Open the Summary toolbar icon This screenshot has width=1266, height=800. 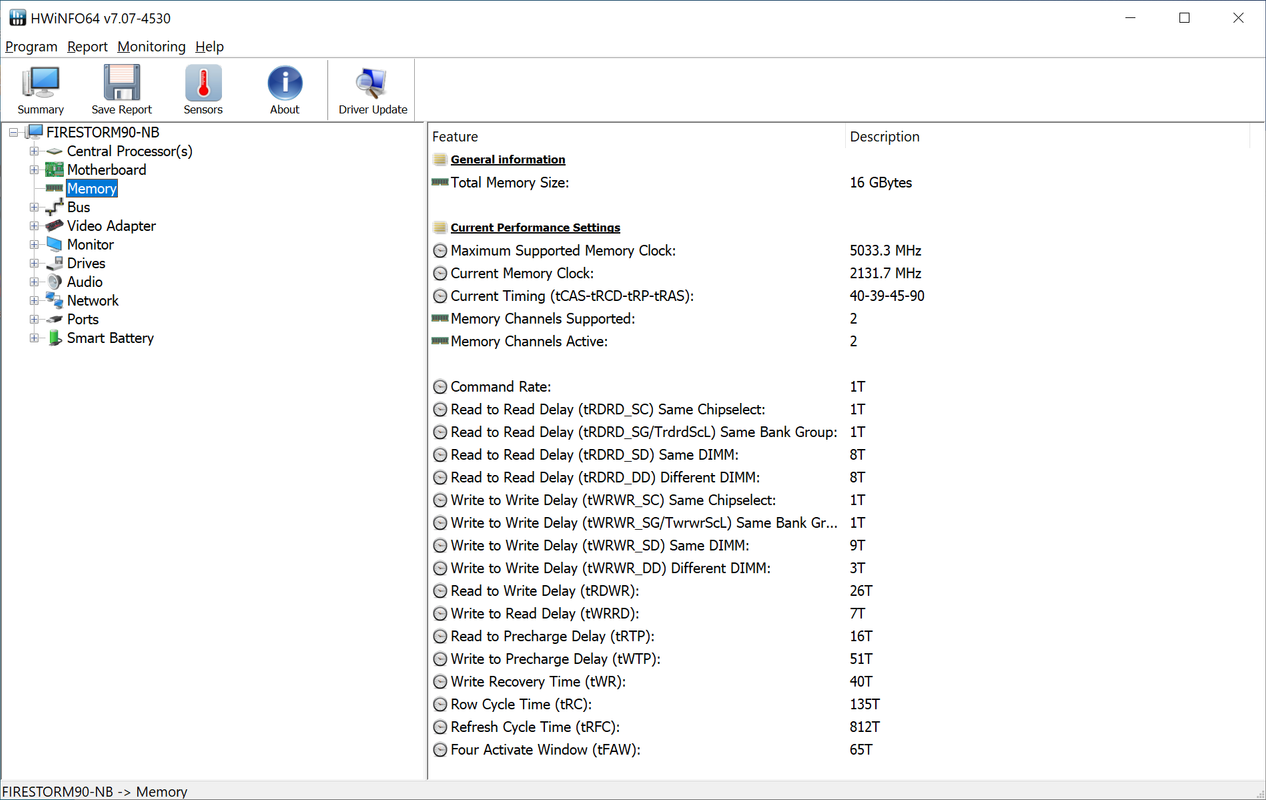click(41, 84)
